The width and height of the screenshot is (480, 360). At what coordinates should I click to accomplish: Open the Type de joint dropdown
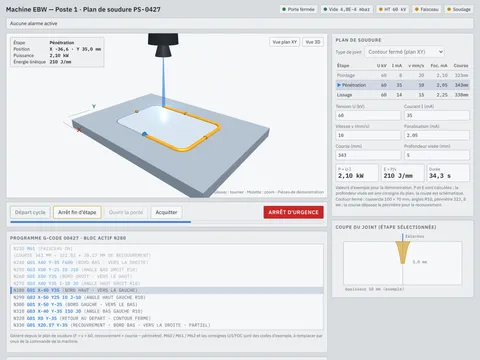[x=405, y=52]
